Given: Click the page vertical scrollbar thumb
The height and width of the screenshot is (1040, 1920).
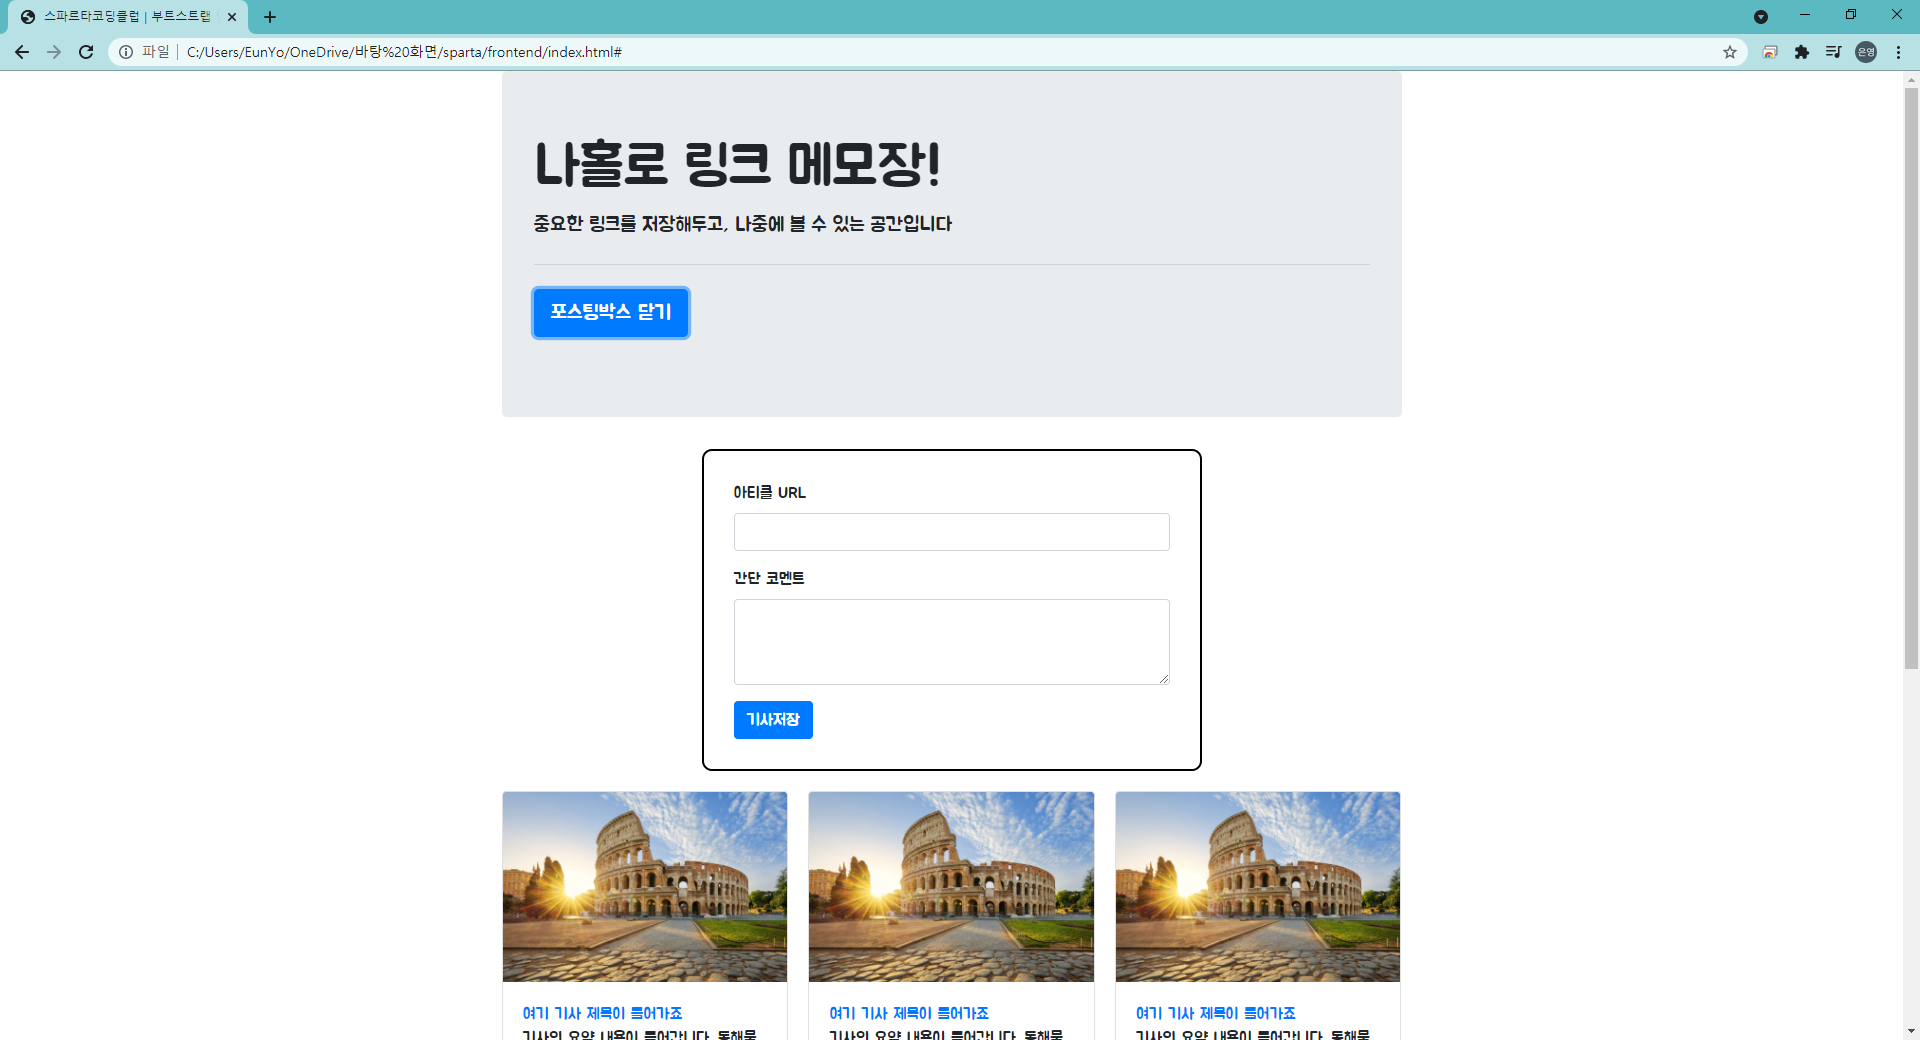Looking at the screenshot, I should tap(1911, 378).
